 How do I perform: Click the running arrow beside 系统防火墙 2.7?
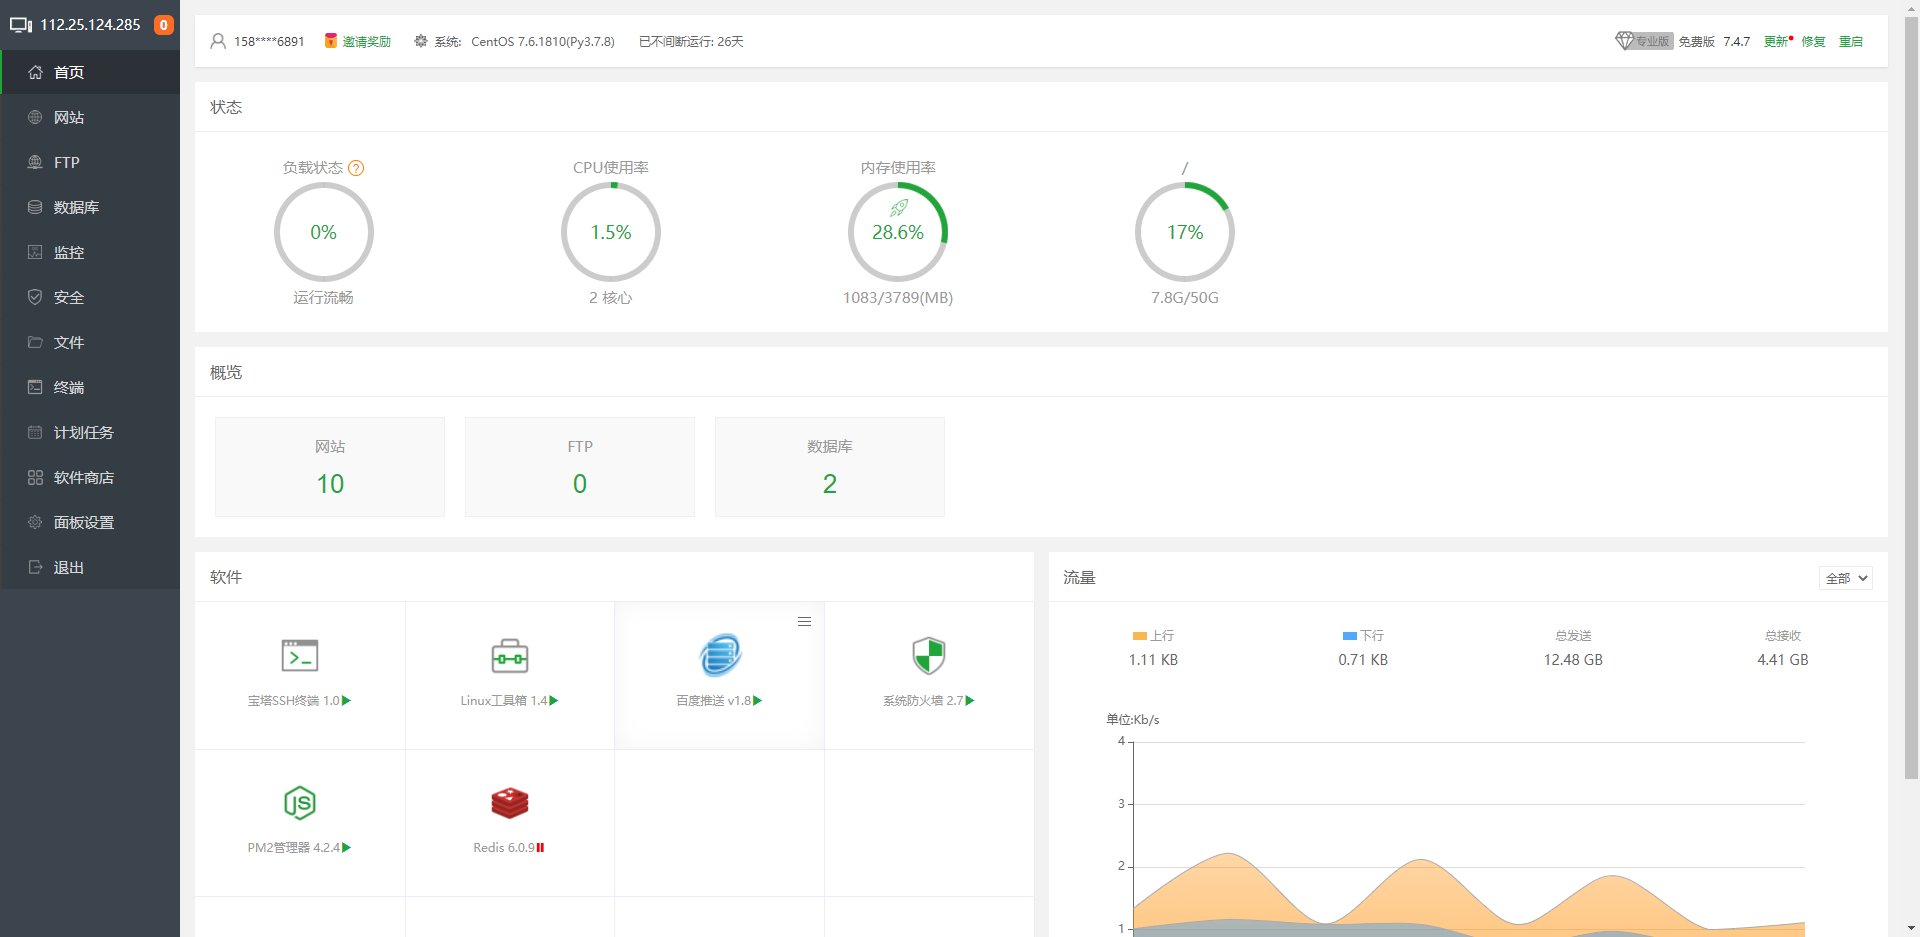point(970,701)
